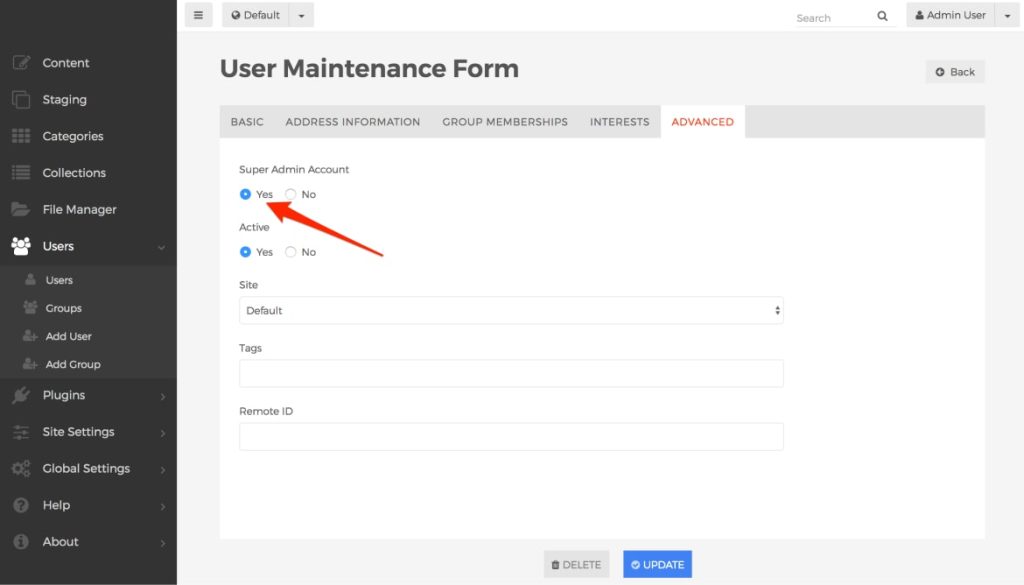The height and width of the screenshot is (585, 1024).
Task: Click the search magnifier icon
Action: pos(881,15)
